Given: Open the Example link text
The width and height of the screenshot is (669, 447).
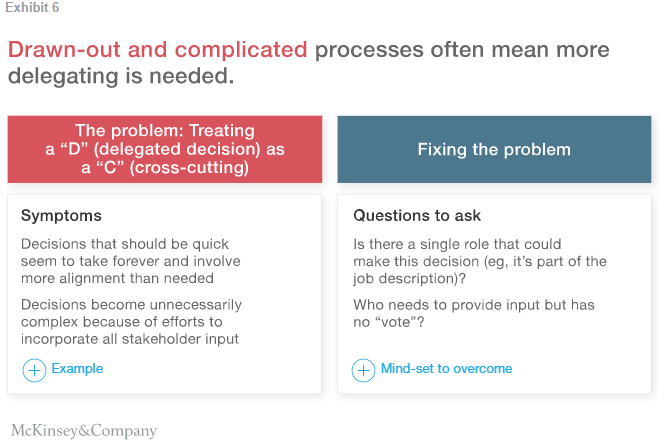Looking at the screenshot, I should click(x=77, y=369).
